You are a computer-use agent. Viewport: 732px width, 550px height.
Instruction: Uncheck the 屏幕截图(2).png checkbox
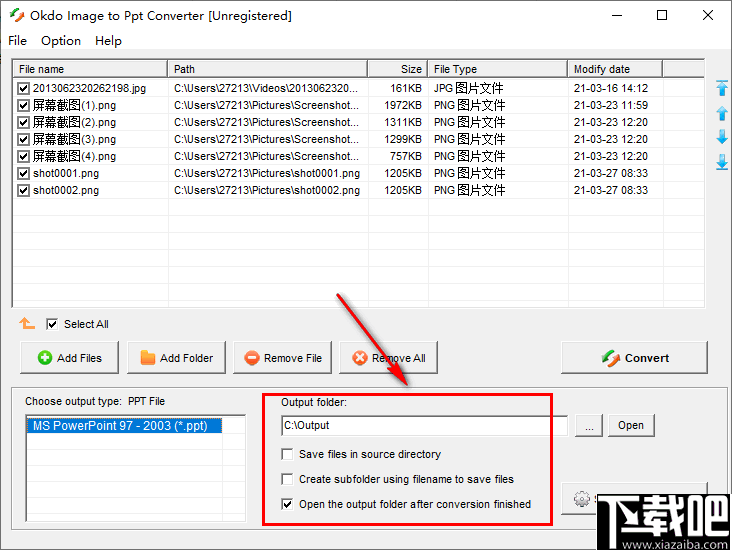pos(23,122)
